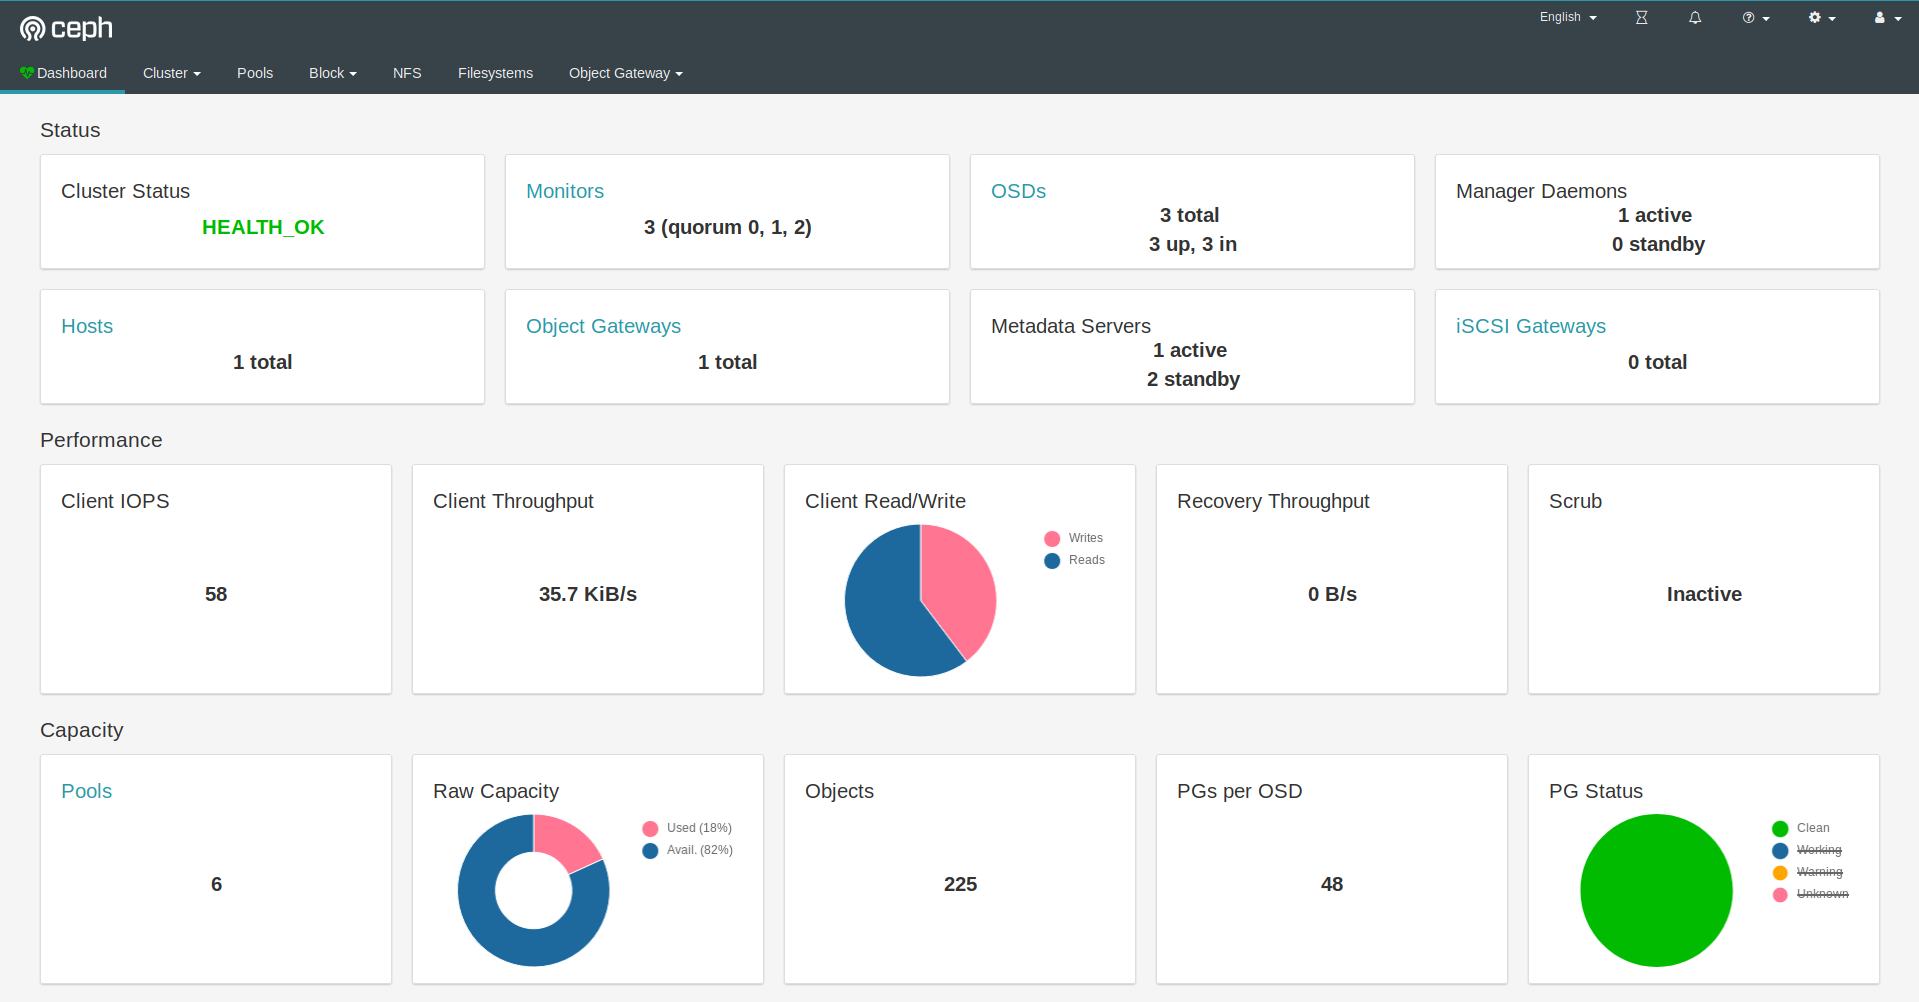Click the Dashboard health icon
The width and height of the screenshot is (1919, 1002).
coord(27,72)
